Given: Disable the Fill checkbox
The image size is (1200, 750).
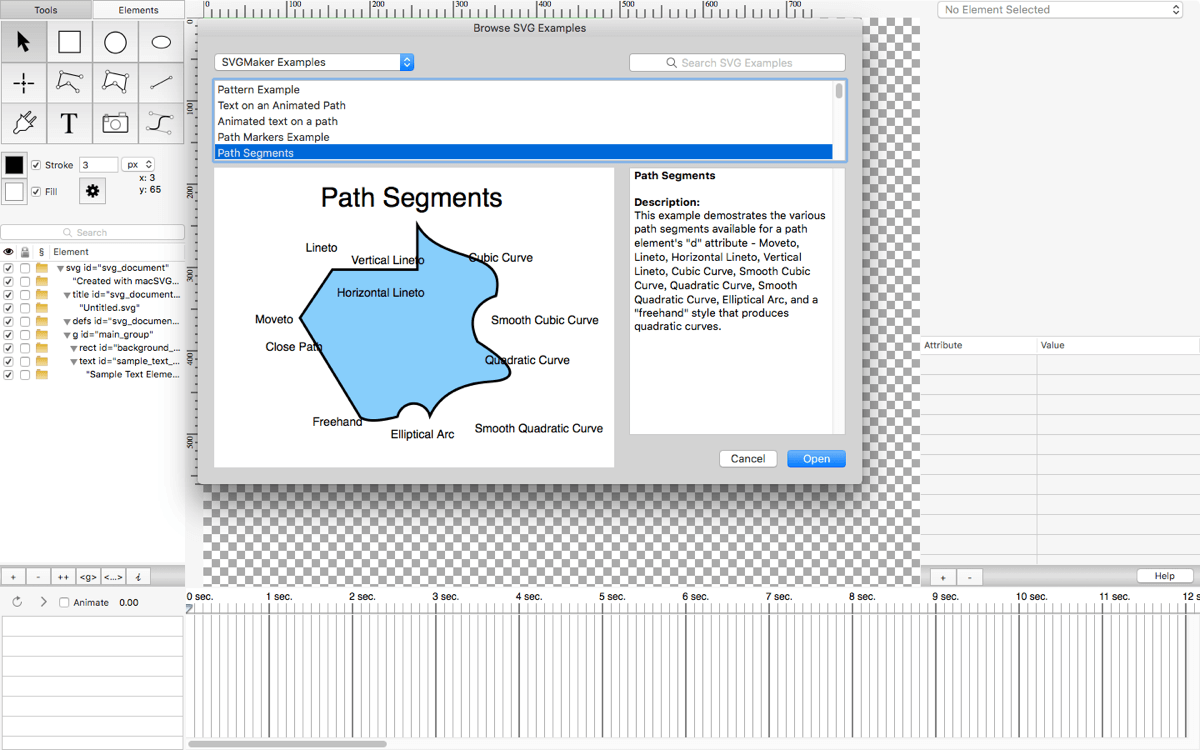Looking at the screenshot, I should click(36, 191).
